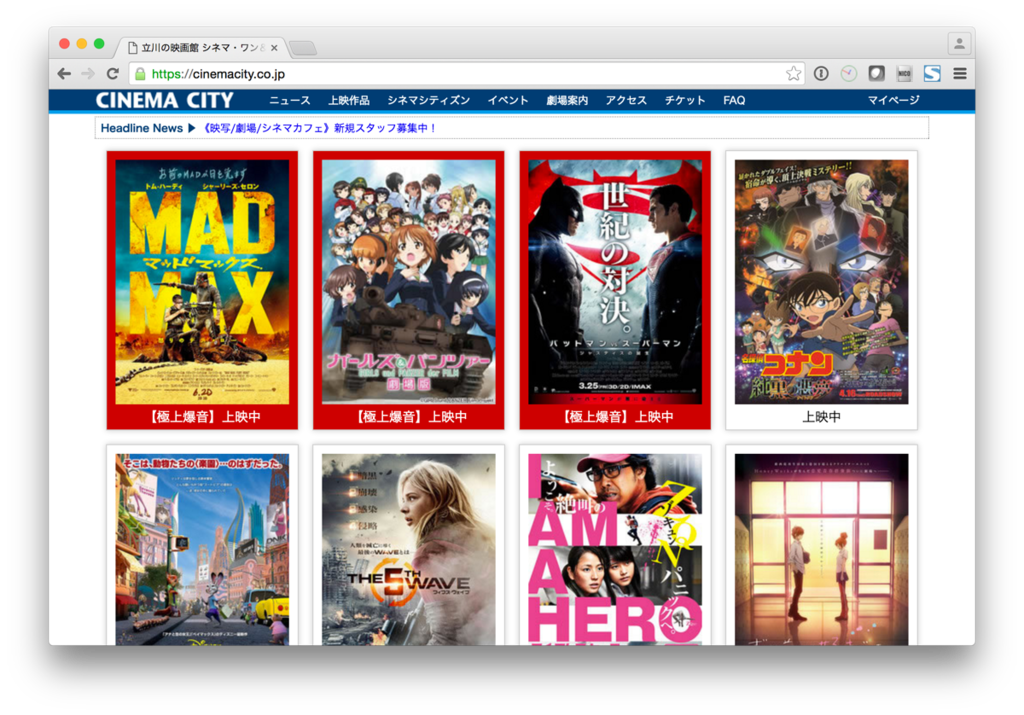Open the アクセス menu item
Viewport: 1024px width, 715px height.
(626, 101)
